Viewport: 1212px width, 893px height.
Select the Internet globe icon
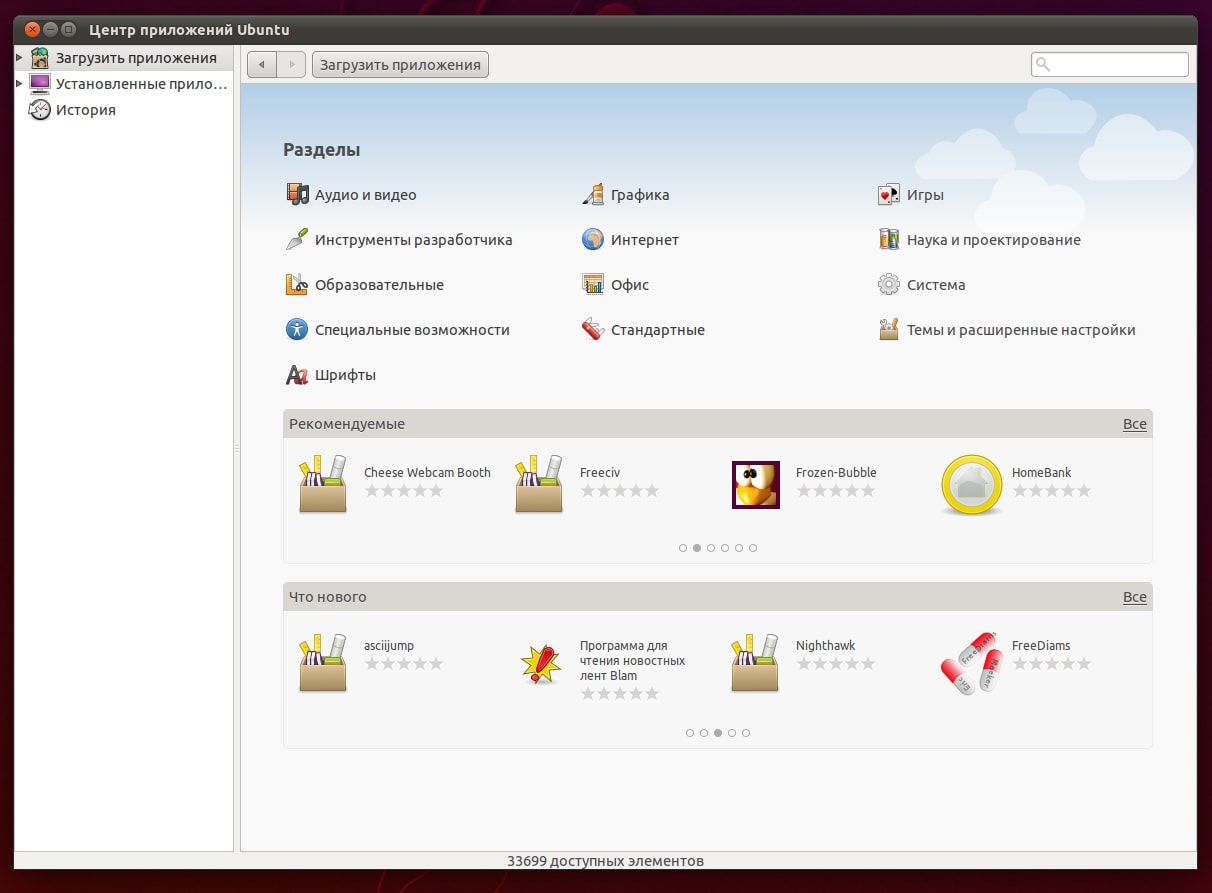pyautogui.click(x=593, y=240)
